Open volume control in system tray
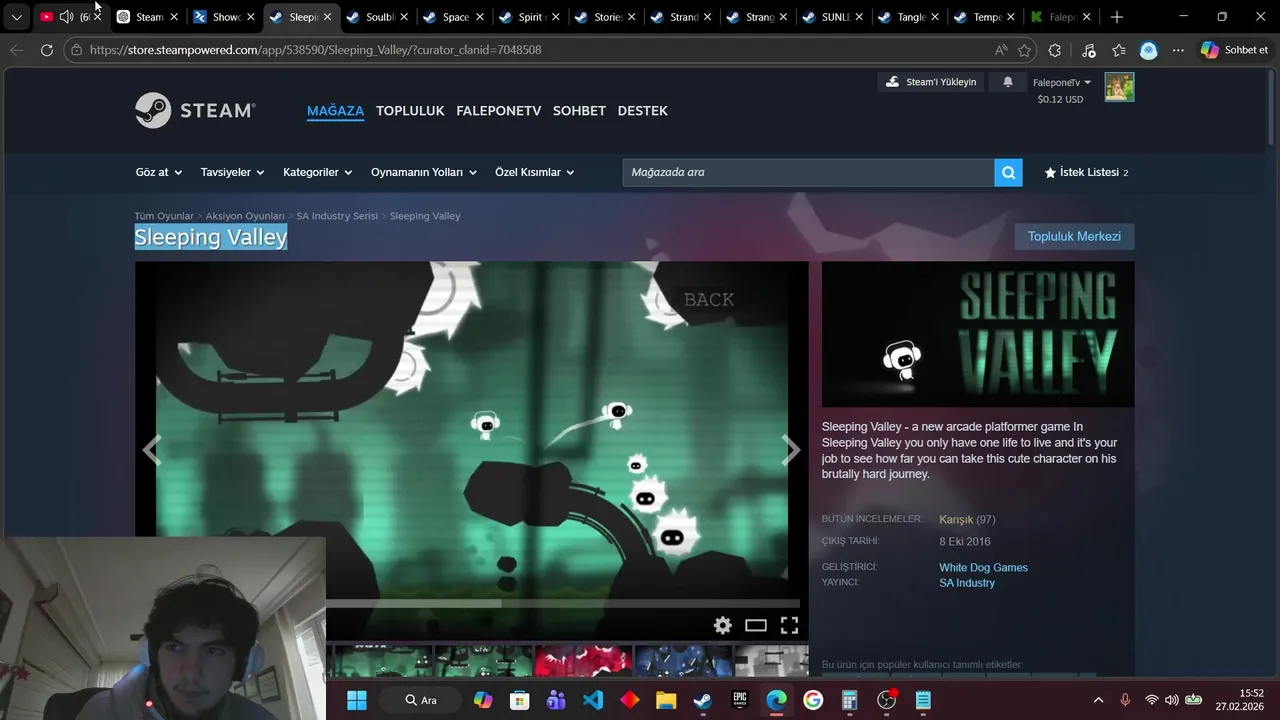Image resolution: width=1280 pixels, height=720 pixels. (1172, 700)
